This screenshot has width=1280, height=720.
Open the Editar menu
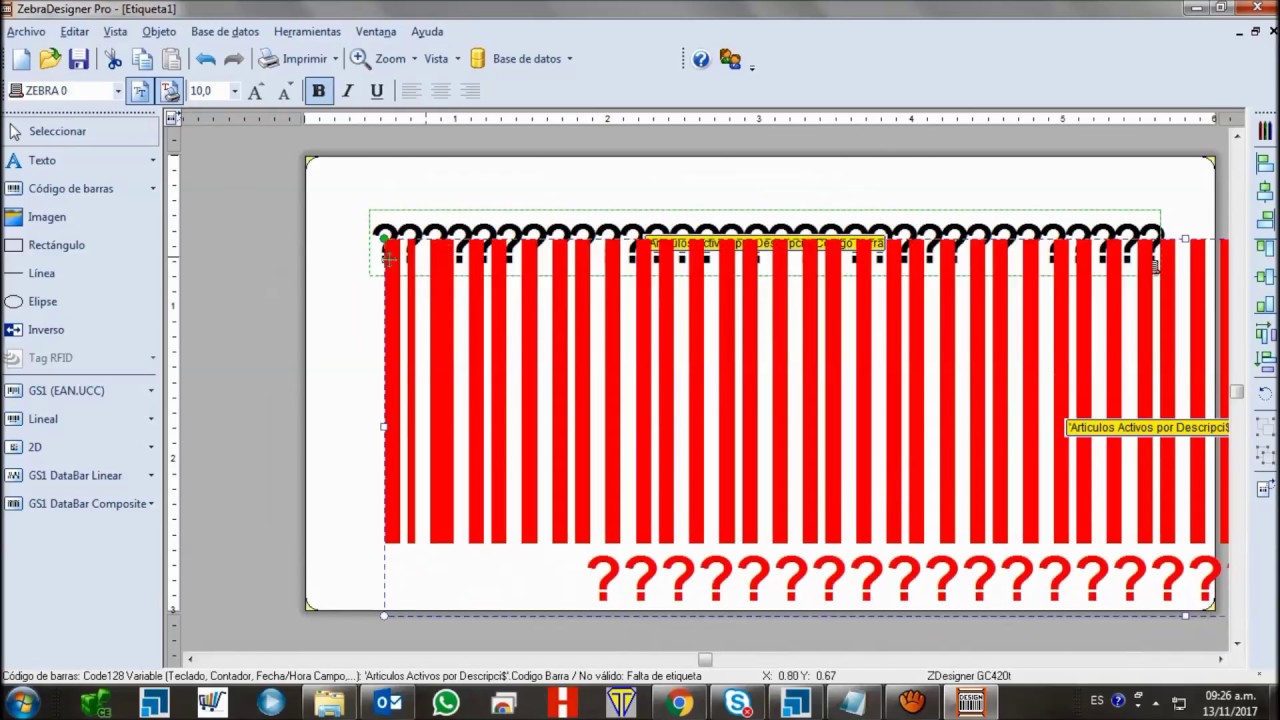(74, 32)
